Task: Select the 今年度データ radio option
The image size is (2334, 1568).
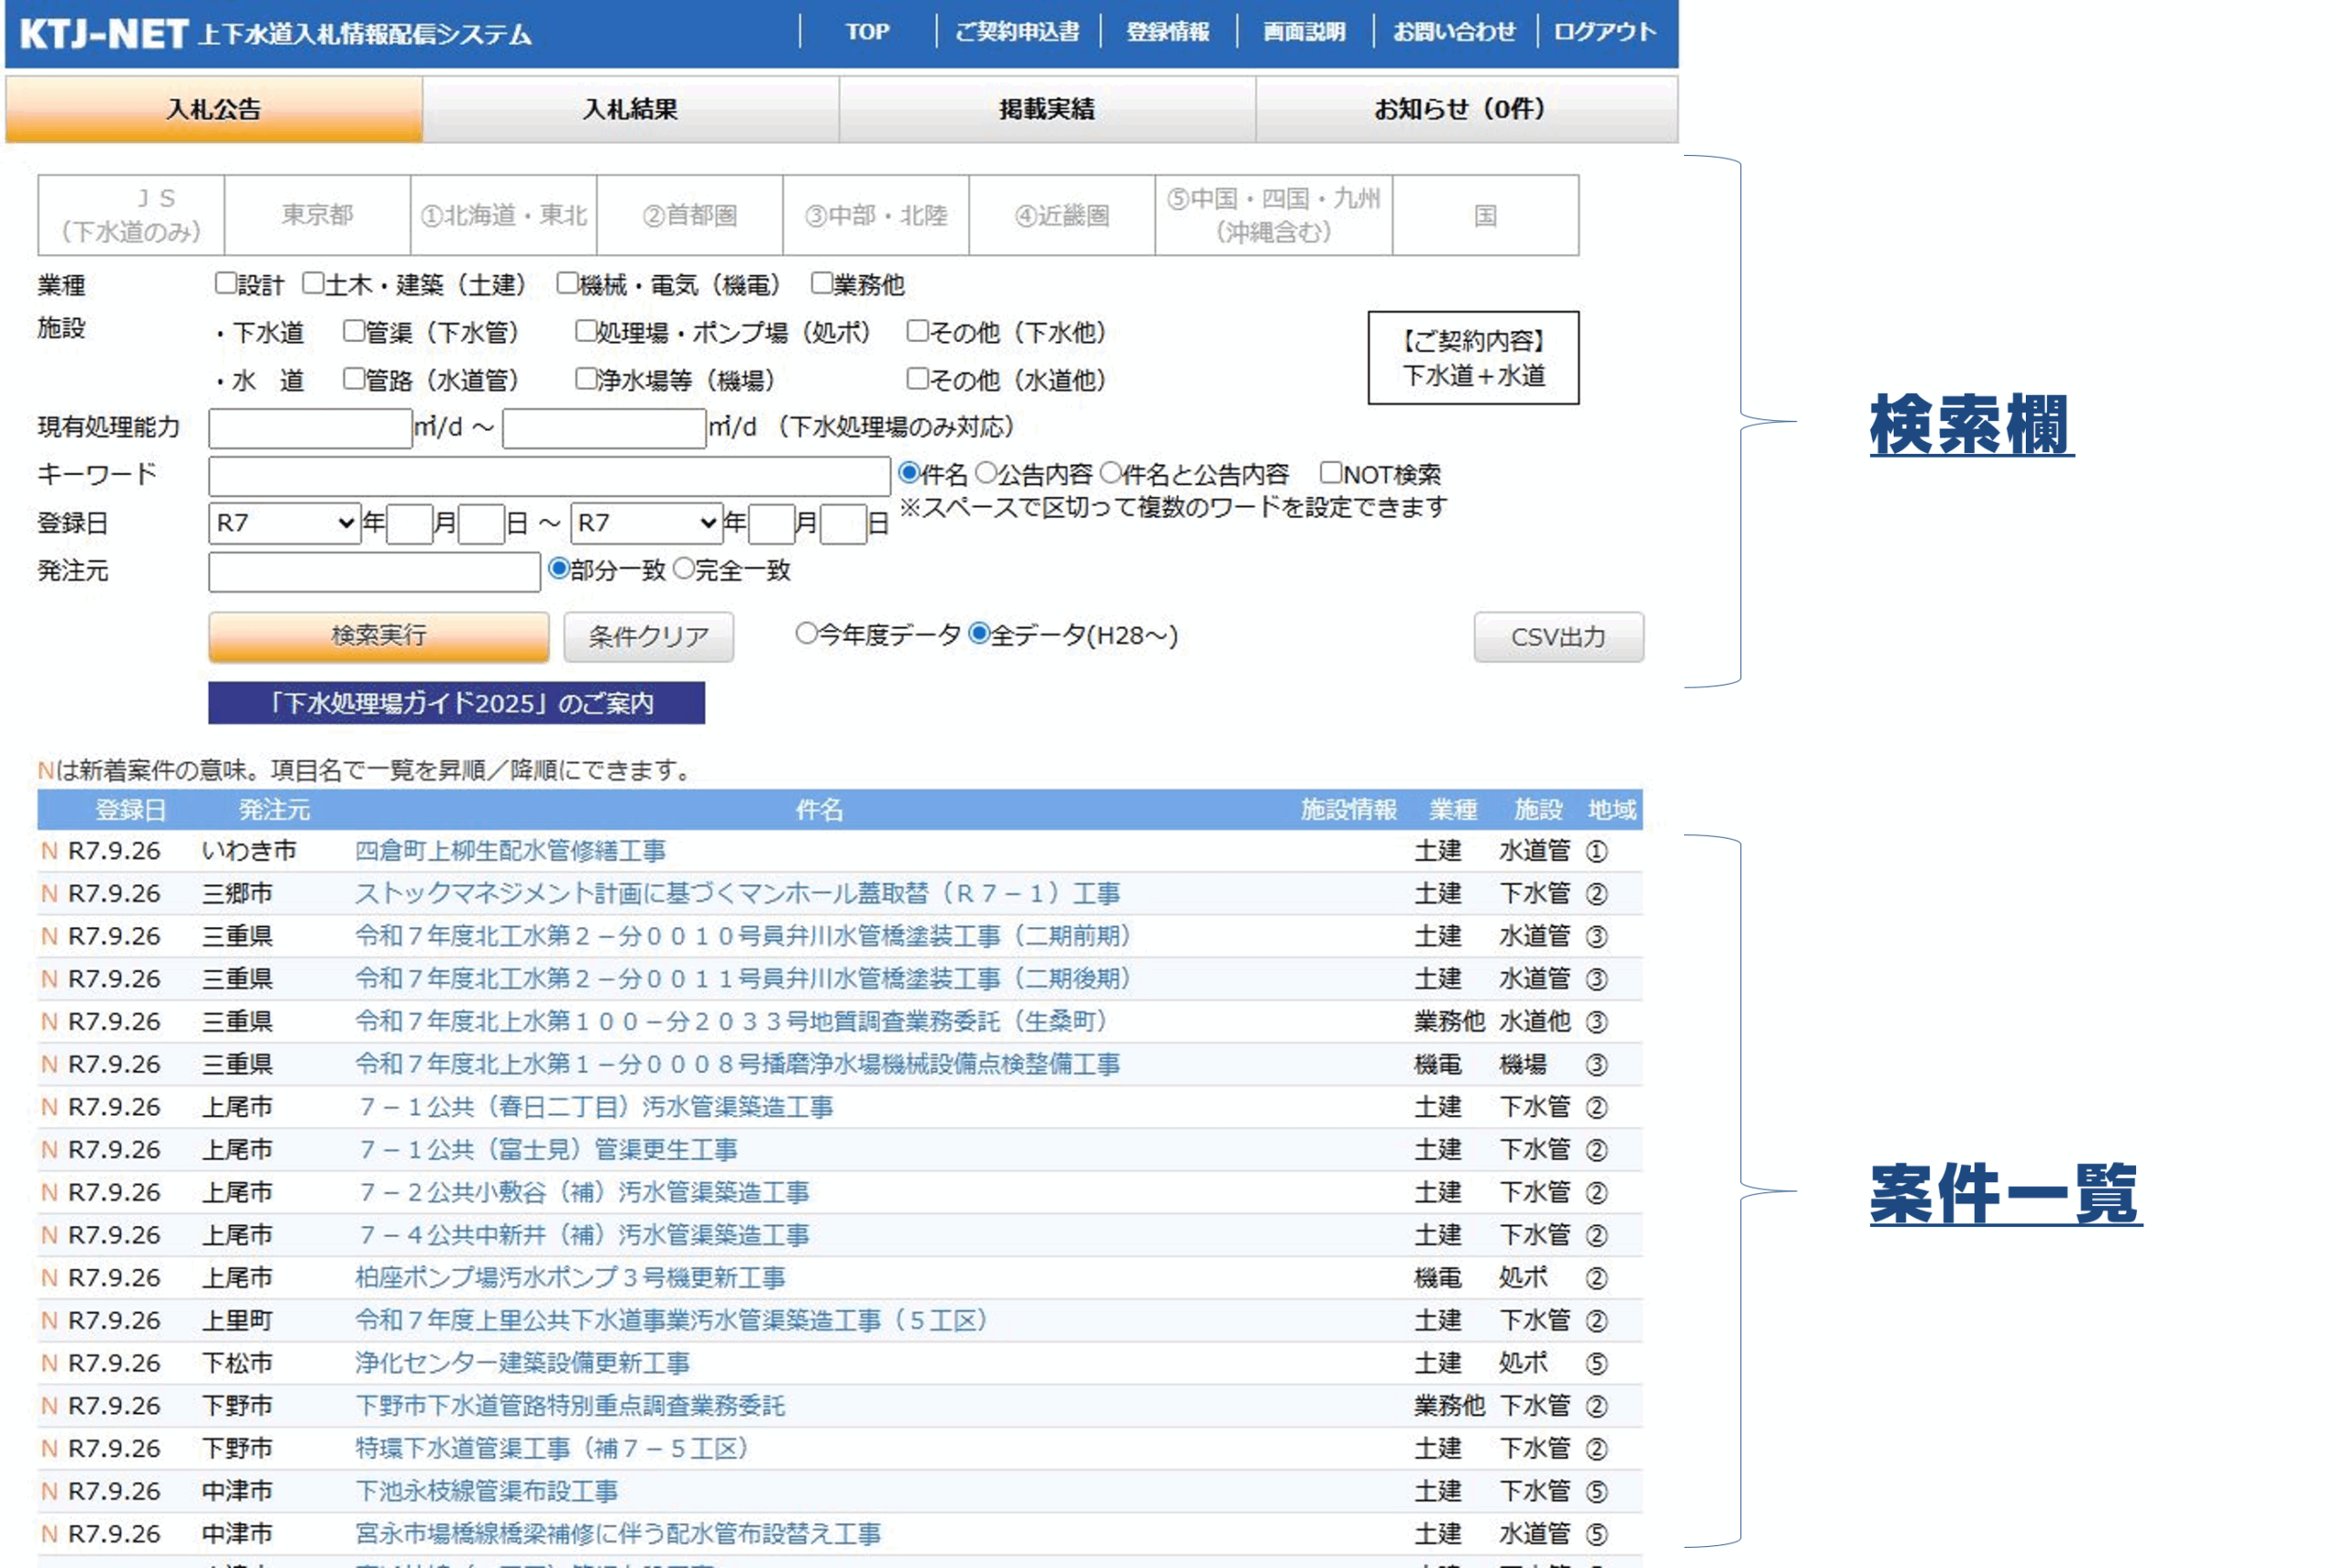Action: [806, 634]
